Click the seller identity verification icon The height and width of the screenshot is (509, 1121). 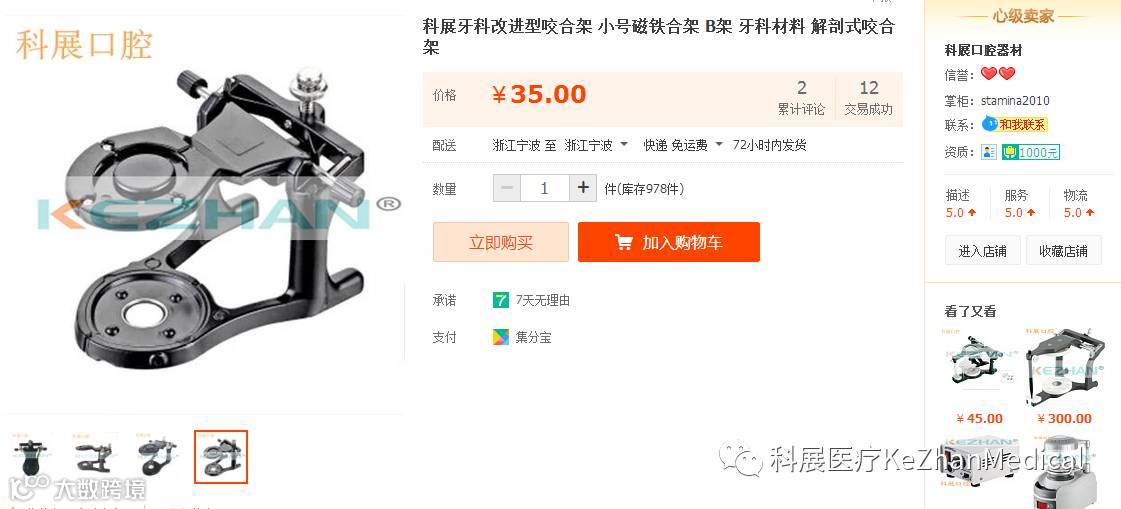click(x=989, y=152)
